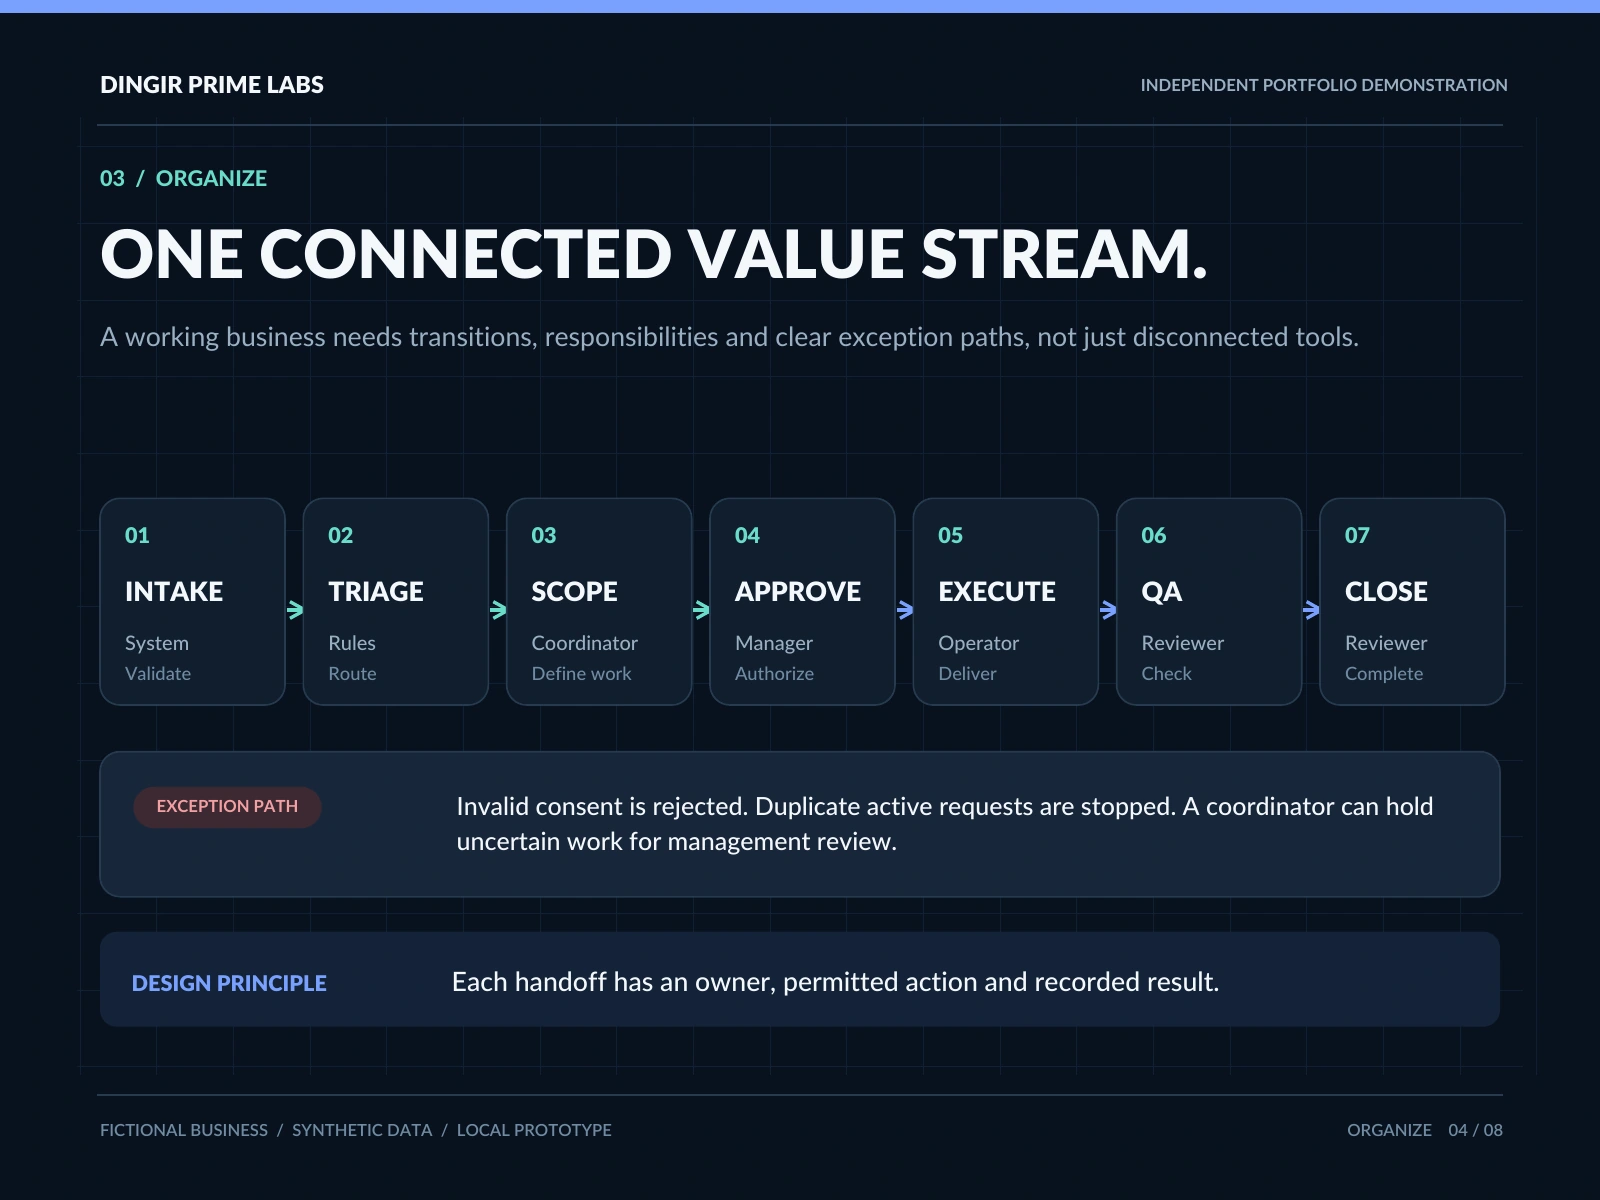The image size is (1600, 1200).
Task: Select the ONE CONNECTED VALUE STREAM headline
Action: [654, 254]
